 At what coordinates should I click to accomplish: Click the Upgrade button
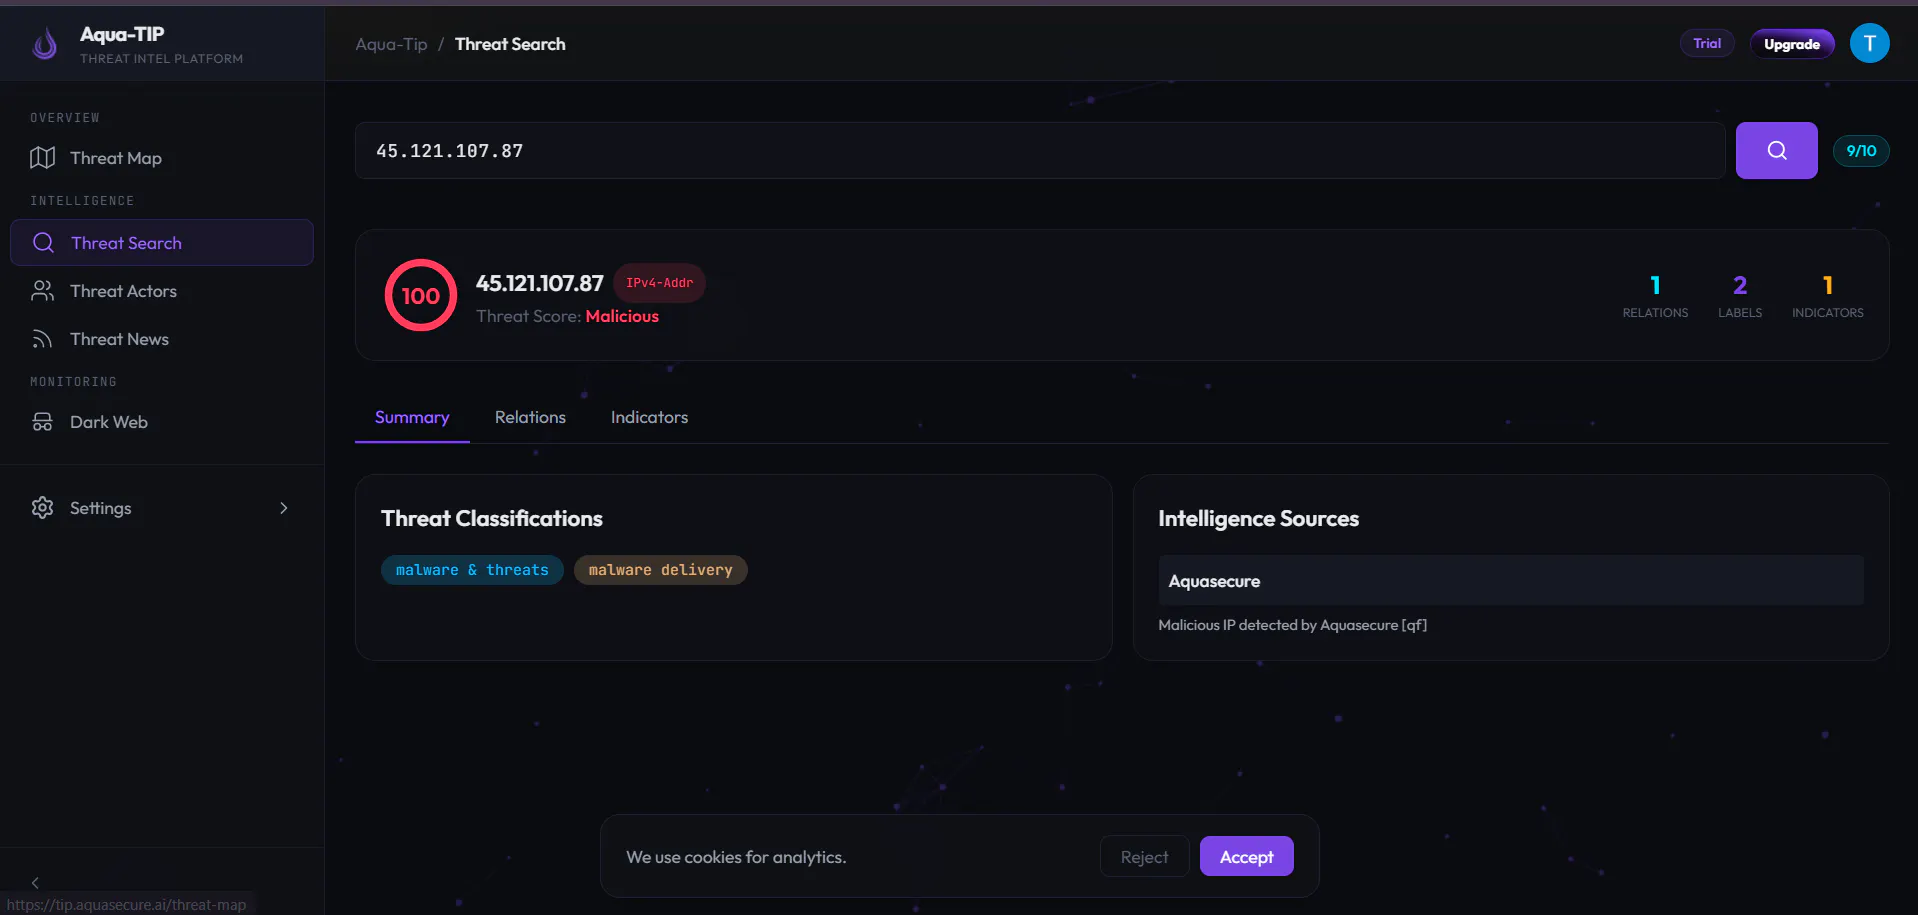[1792, 44]
